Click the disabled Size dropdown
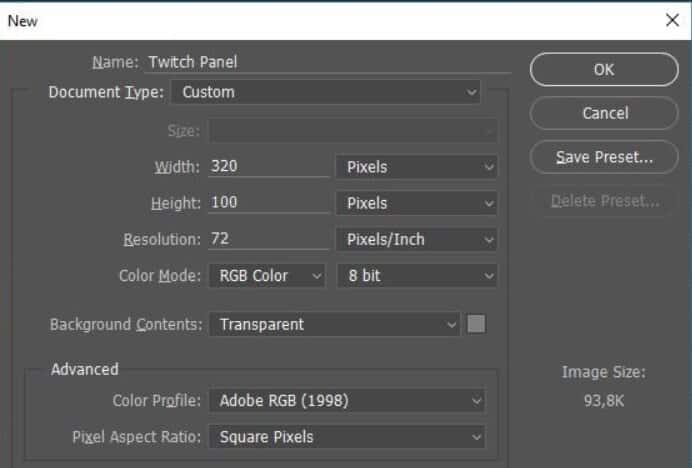 coord(353,131)
